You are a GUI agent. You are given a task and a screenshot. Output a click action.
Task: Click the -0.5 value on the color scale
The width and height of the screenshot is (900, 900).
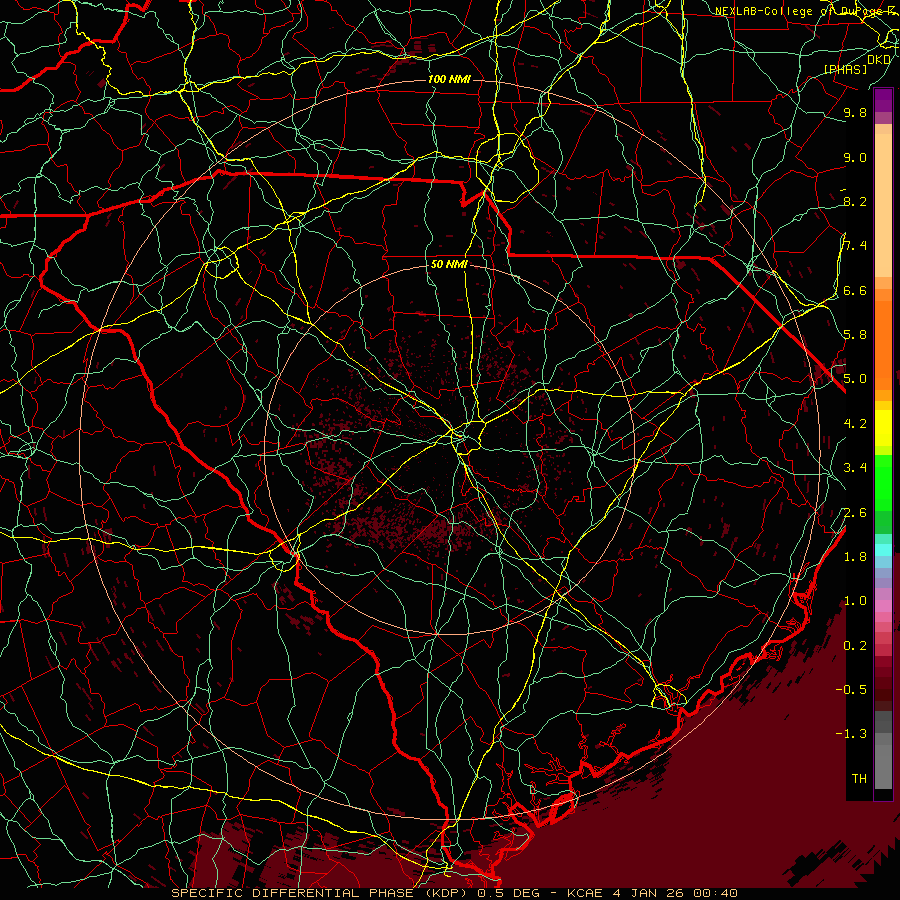click(x=851, y=690)
